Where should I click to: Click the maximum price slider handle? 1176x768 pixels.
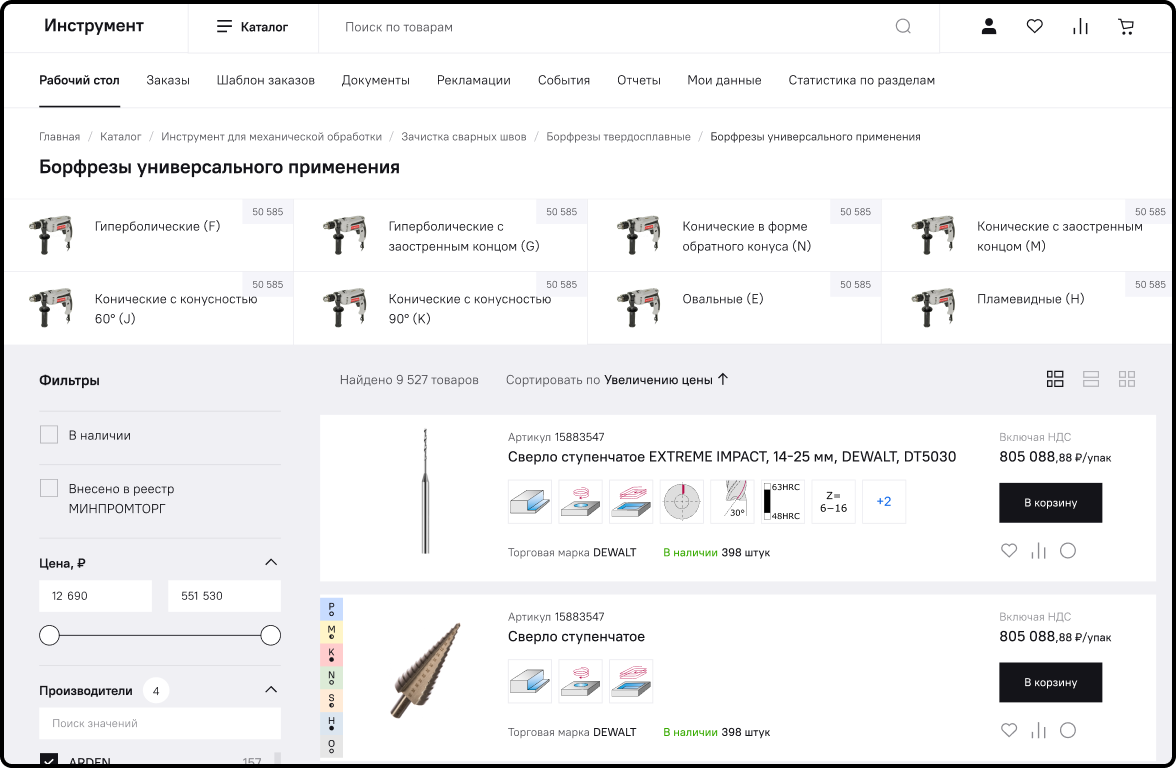click(271, 635)
